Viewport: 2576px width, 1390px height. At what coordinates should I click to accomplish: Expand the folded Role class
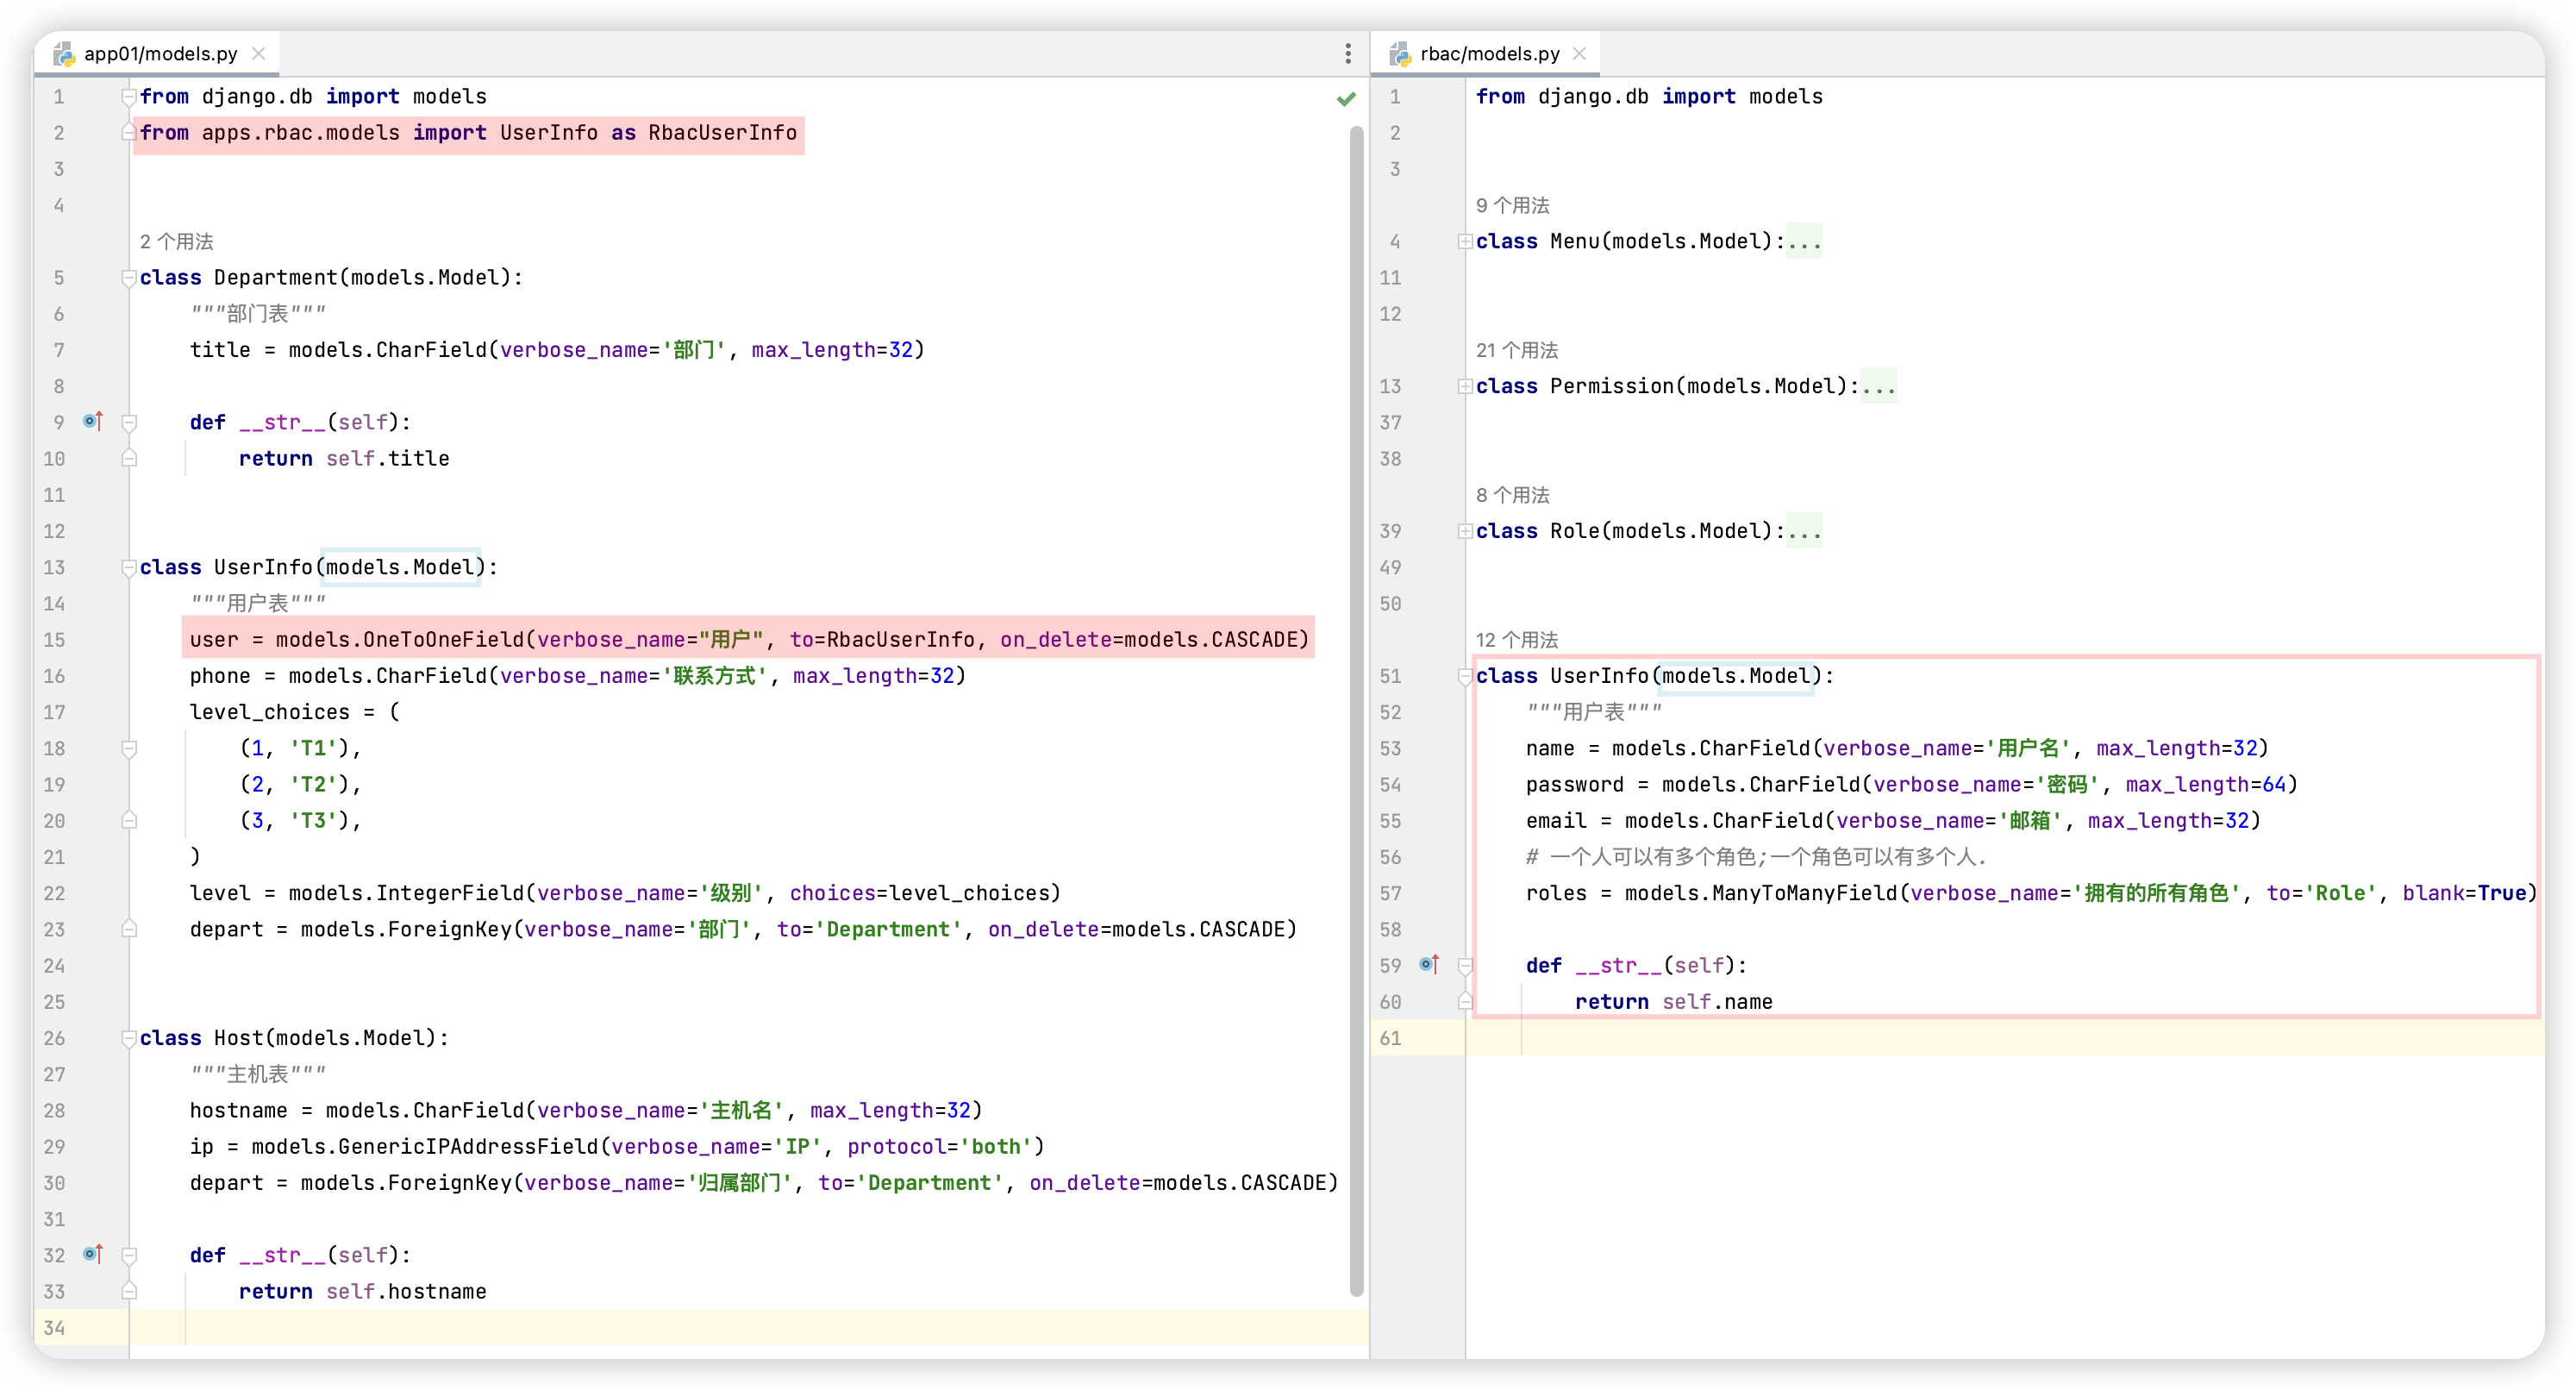click(1465, 531)
